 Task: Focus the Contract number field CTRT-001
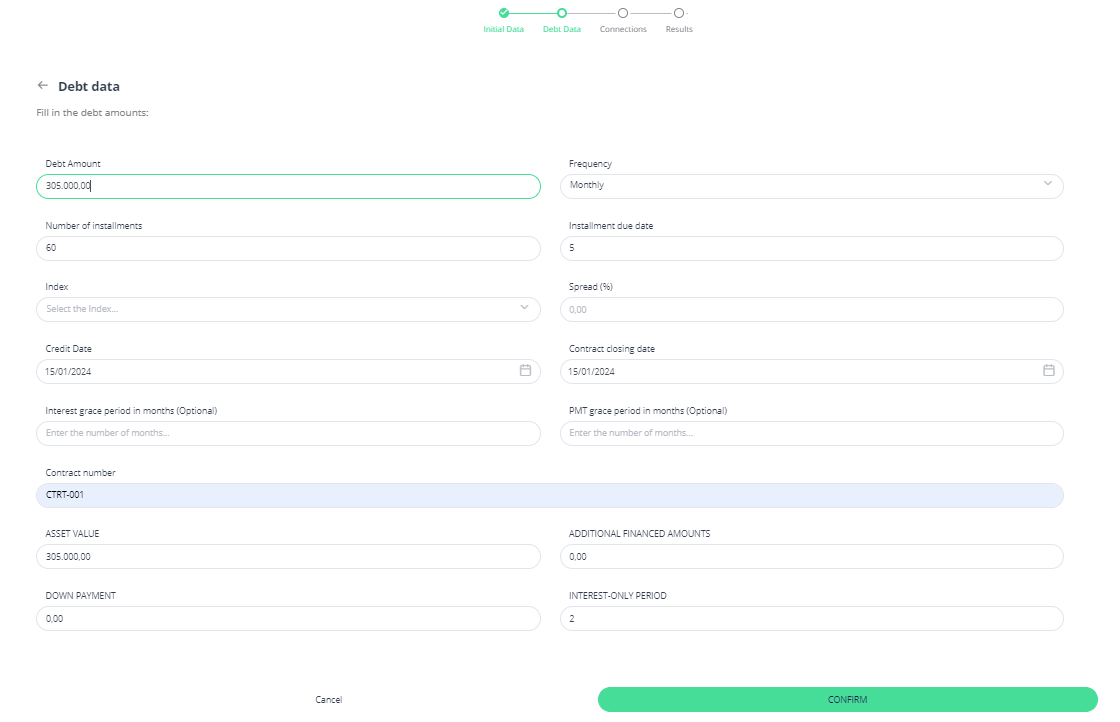click(x=550, y=495)
